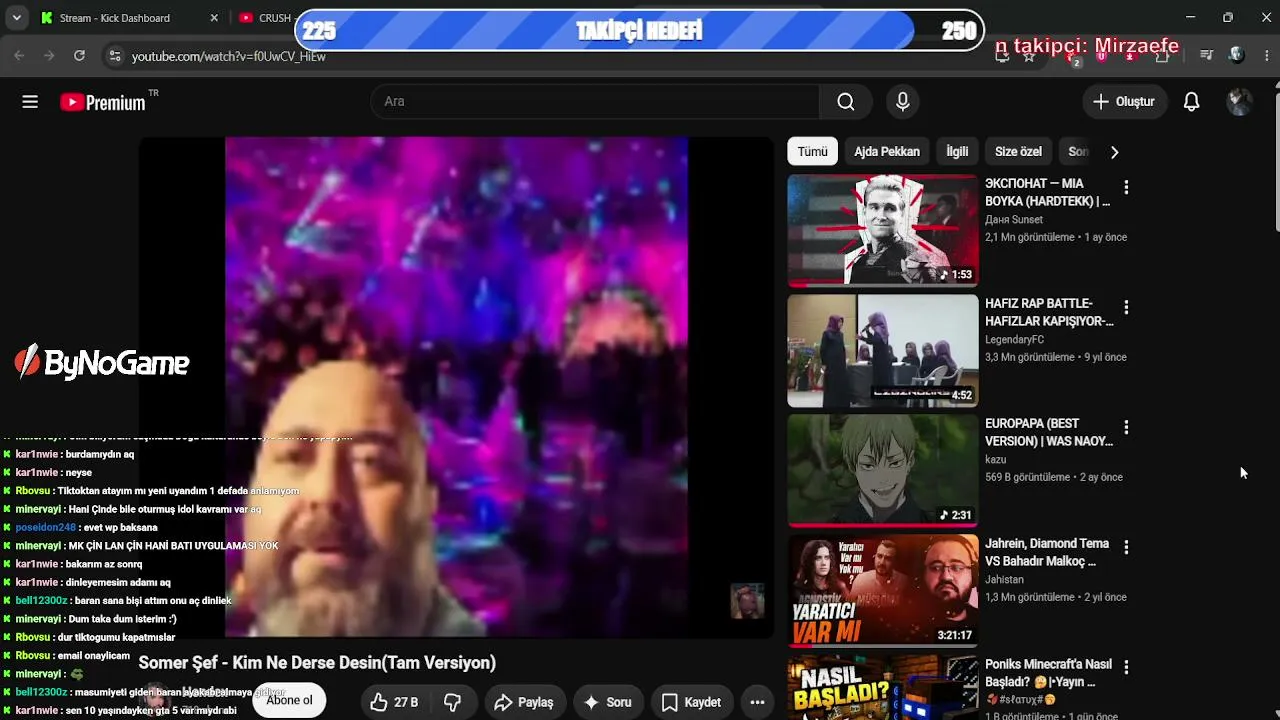Click the browser address bar URL

coord(229,57)
